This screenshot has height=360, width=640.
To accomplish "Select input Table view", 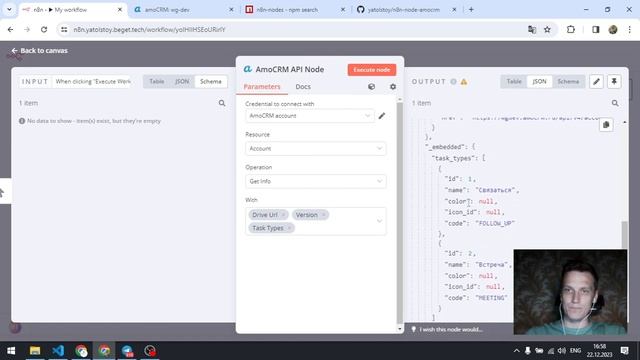I will (x=156, y=82).
